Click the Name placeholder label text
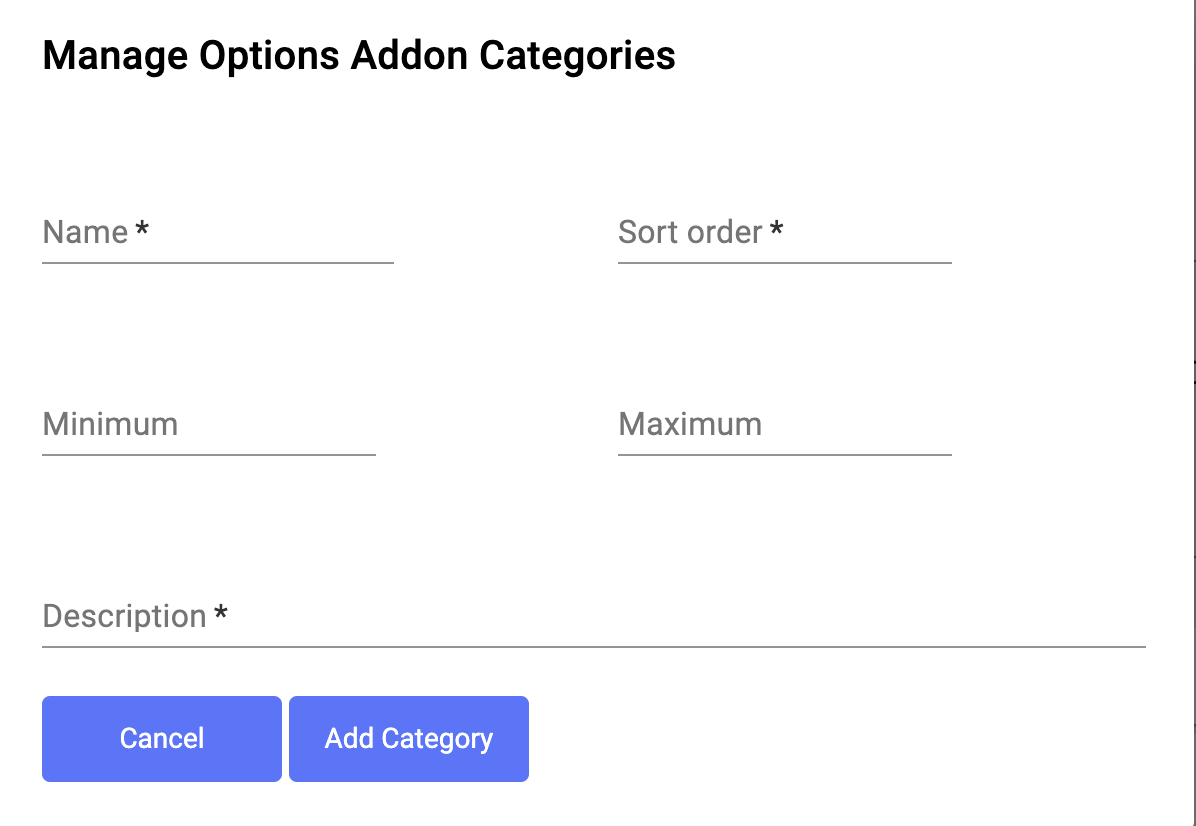 [85, 233]
